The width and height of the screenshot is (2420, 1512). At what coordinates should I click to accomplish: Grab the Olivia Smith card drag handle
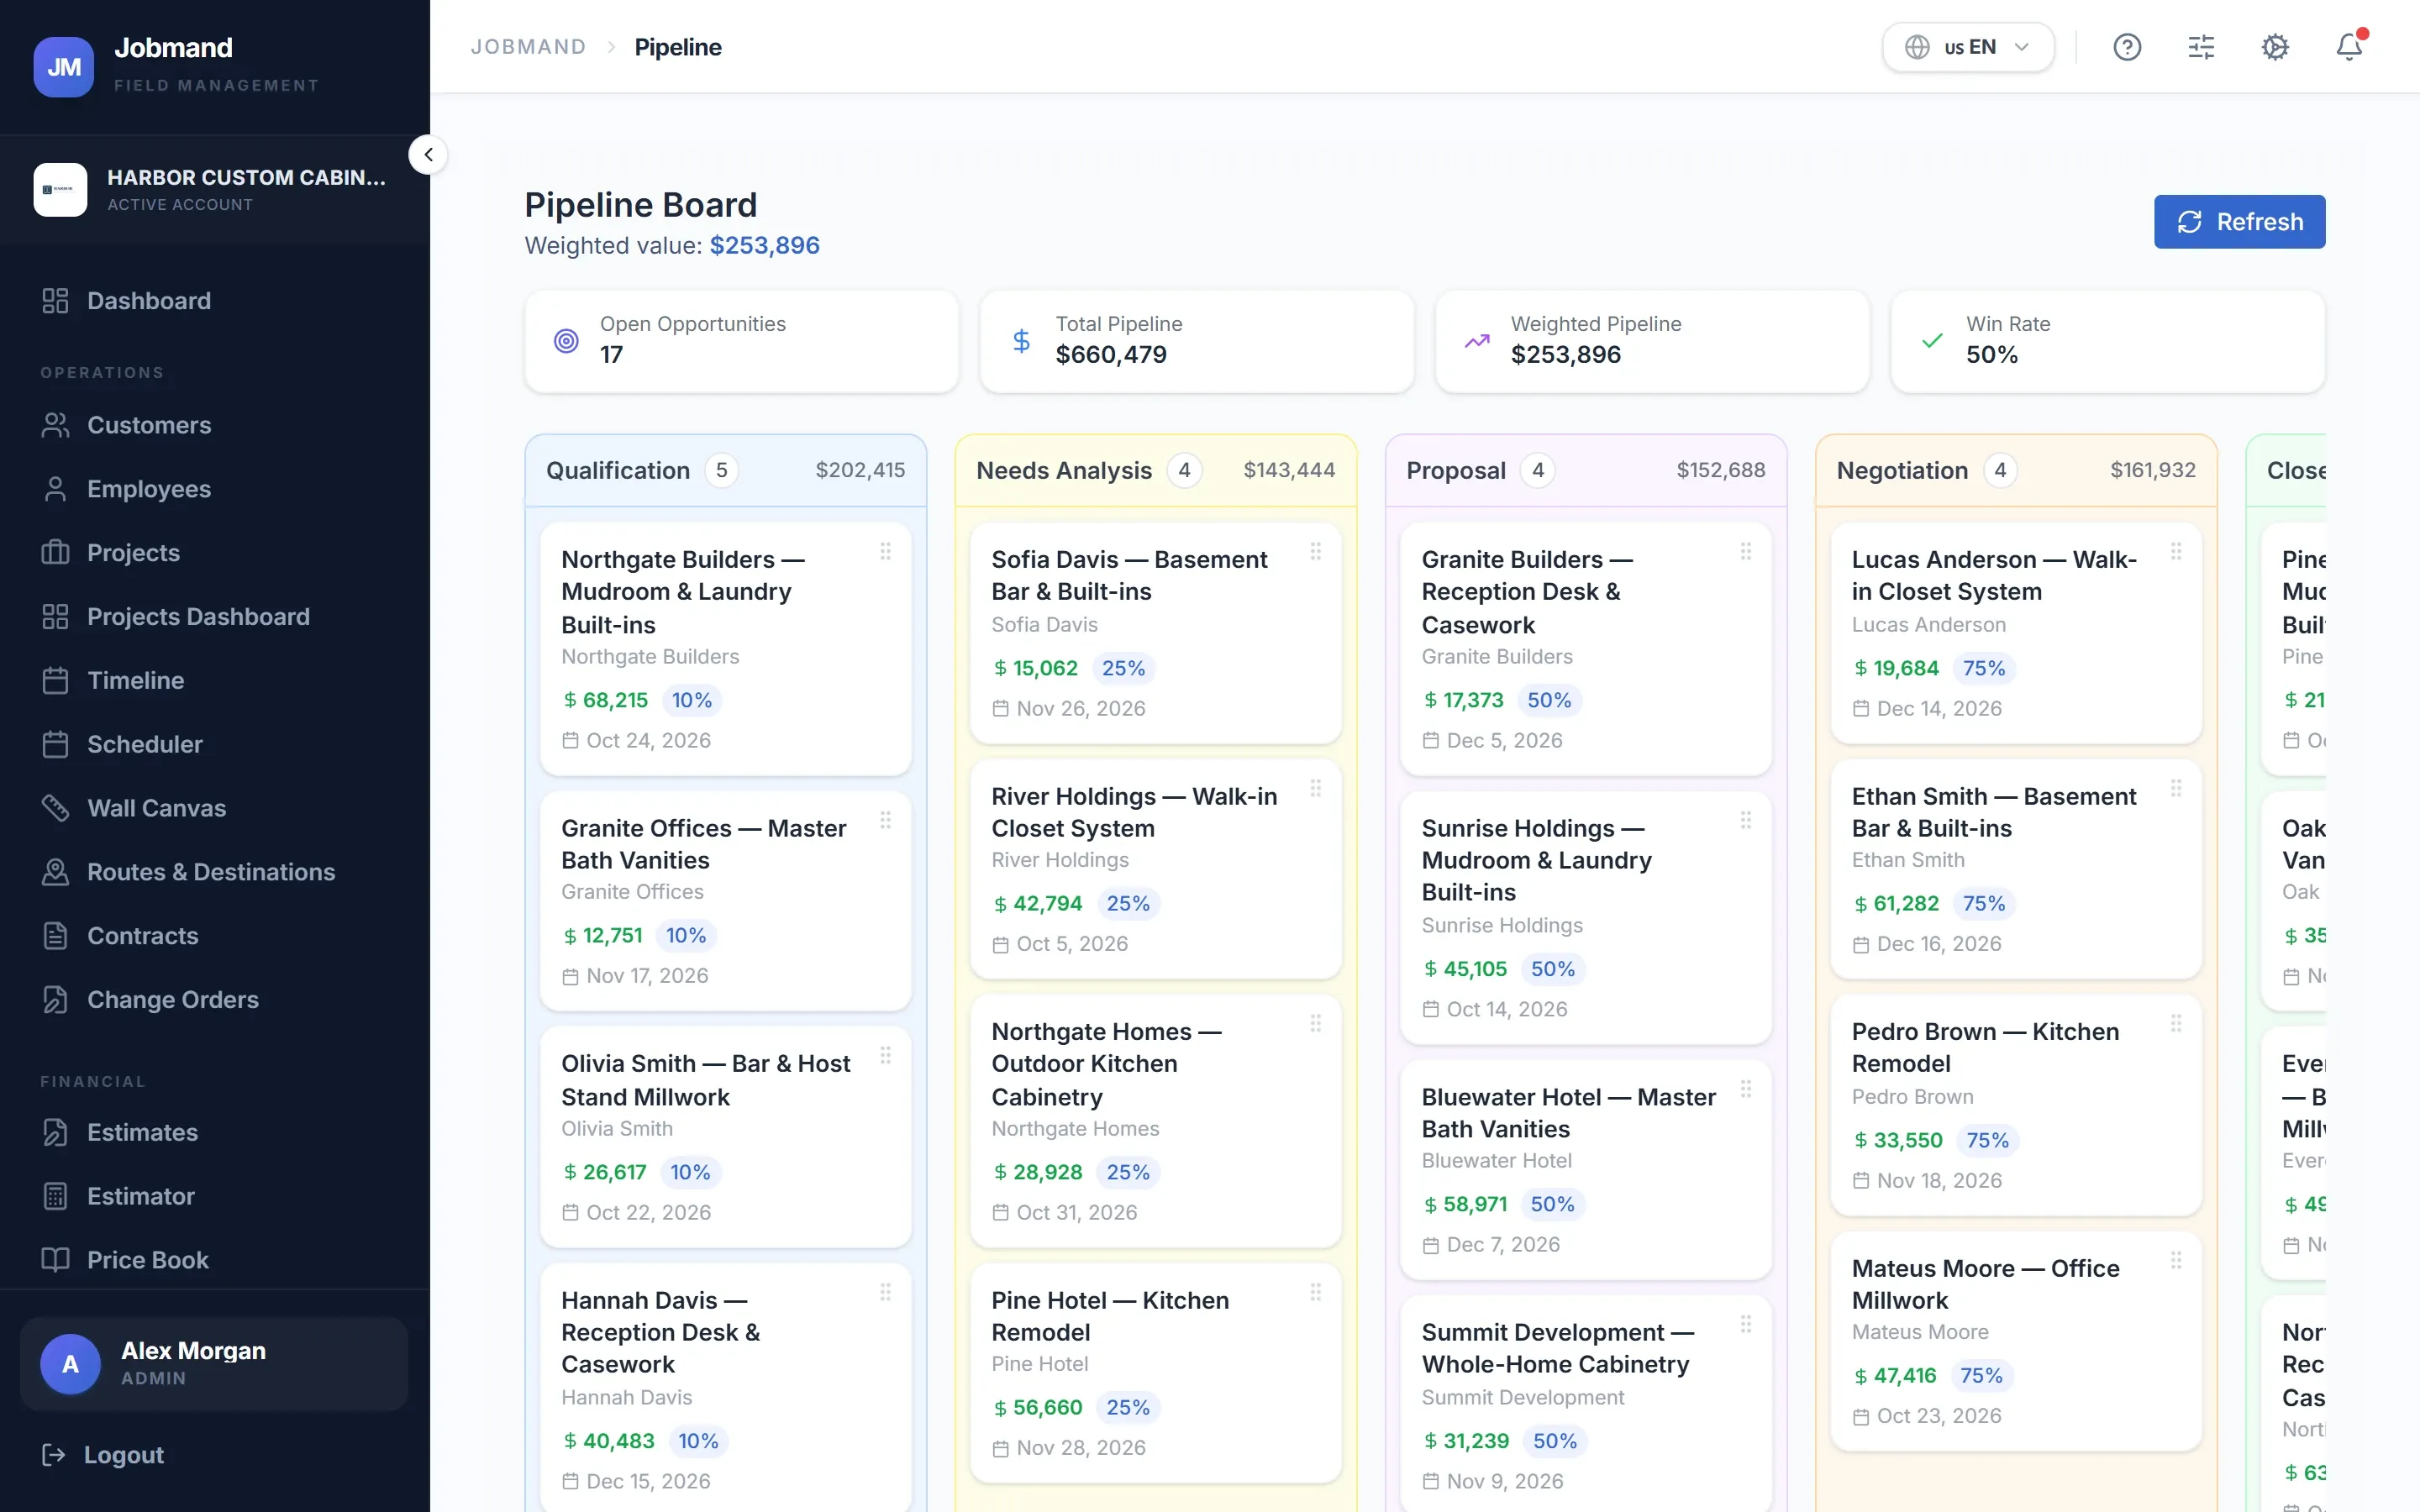point(885,1055)
